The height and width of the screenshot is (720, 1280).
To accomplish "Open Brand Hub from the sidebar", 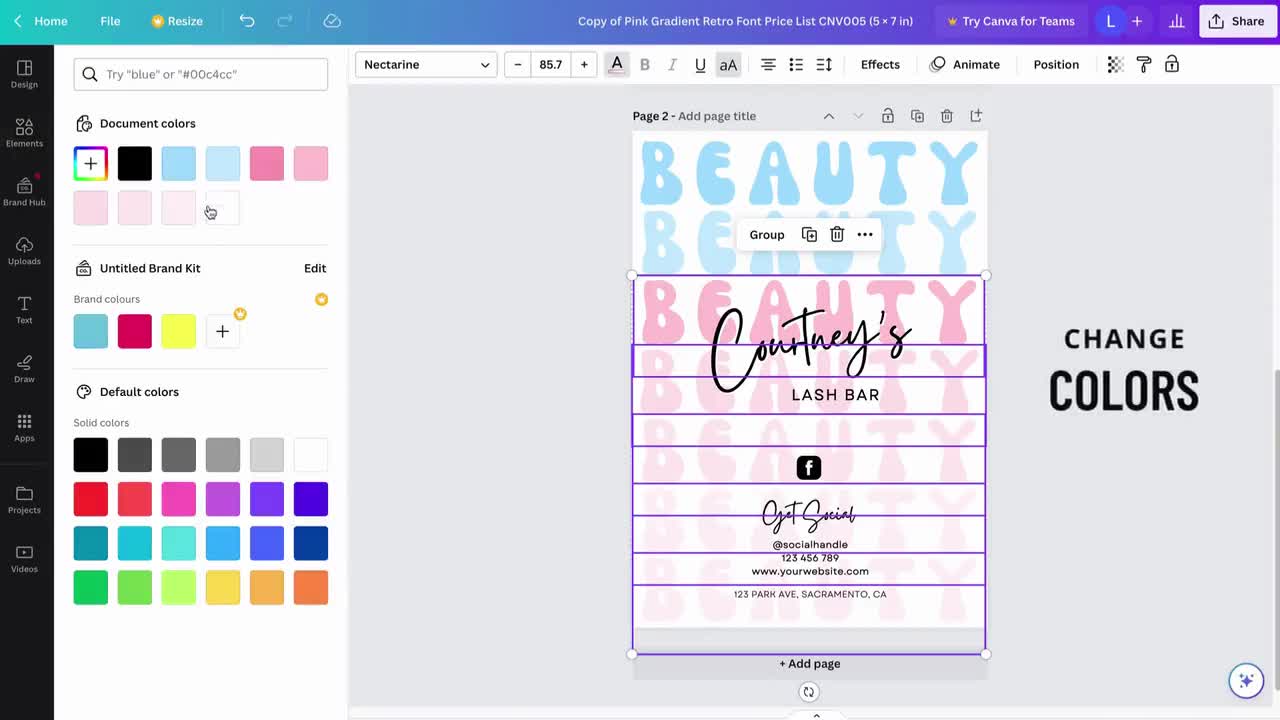I will (24, 191).
